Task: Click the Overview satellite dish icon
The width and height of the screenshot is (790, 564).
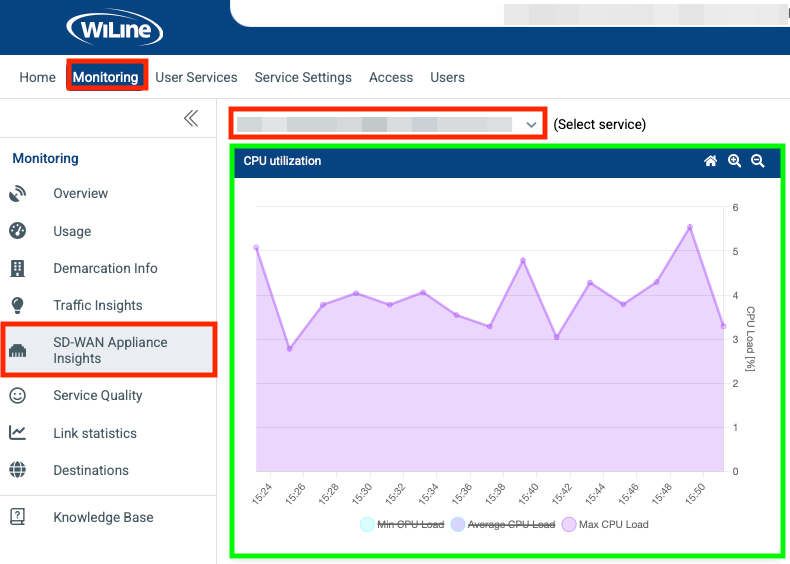Action: pyautogui.click(x=17, y=194)
